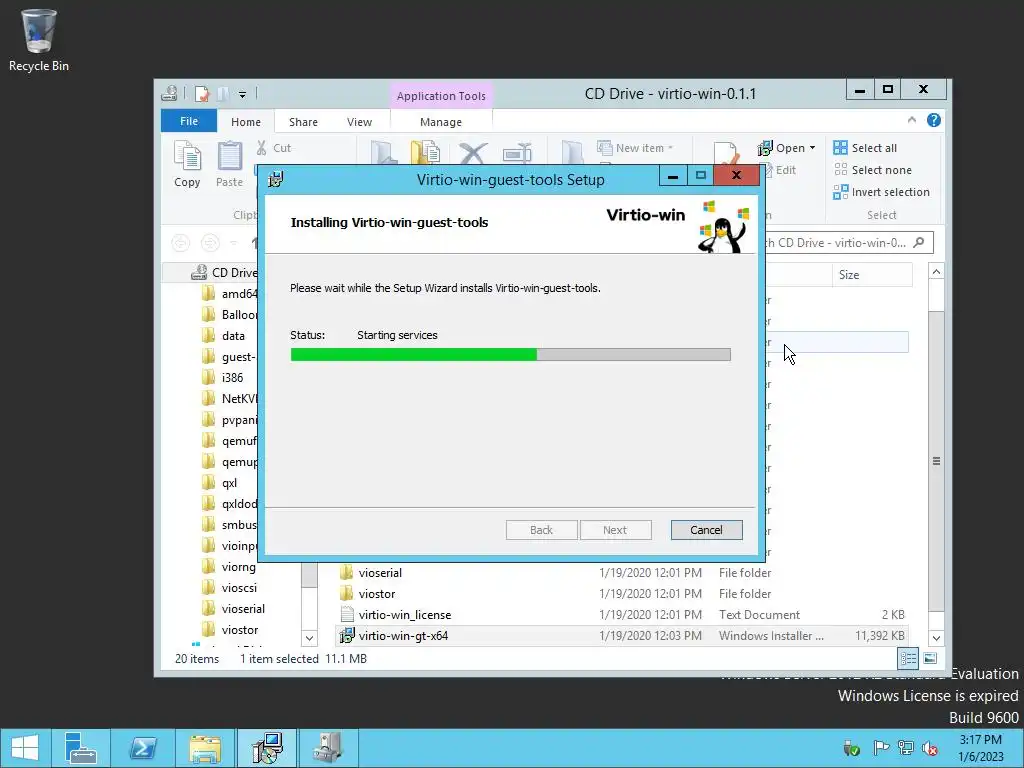Open the Recycle Bin on desktop
This screenshot has height=768, width=1024.
click(39, 40)
